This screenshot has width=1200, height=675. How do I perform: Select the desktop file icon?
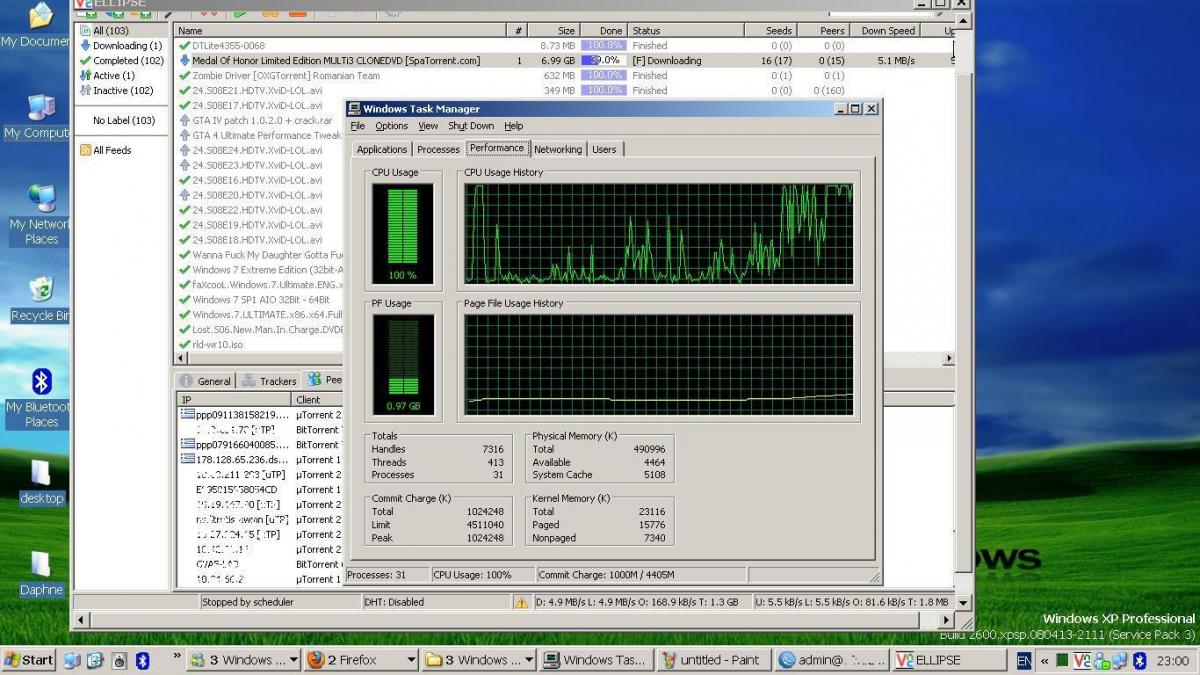click(x=41, y=481)
